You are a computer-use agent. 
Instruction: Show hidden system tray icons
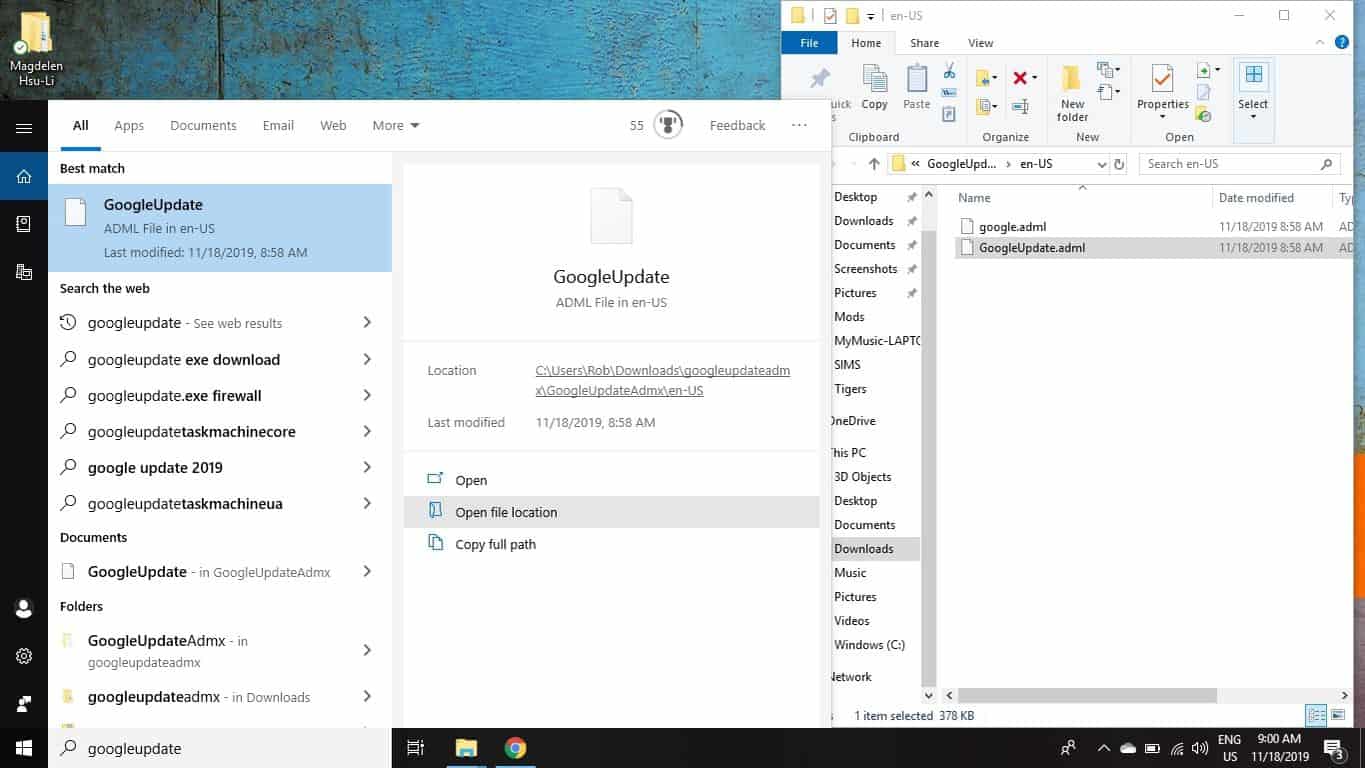(1104, 748)
